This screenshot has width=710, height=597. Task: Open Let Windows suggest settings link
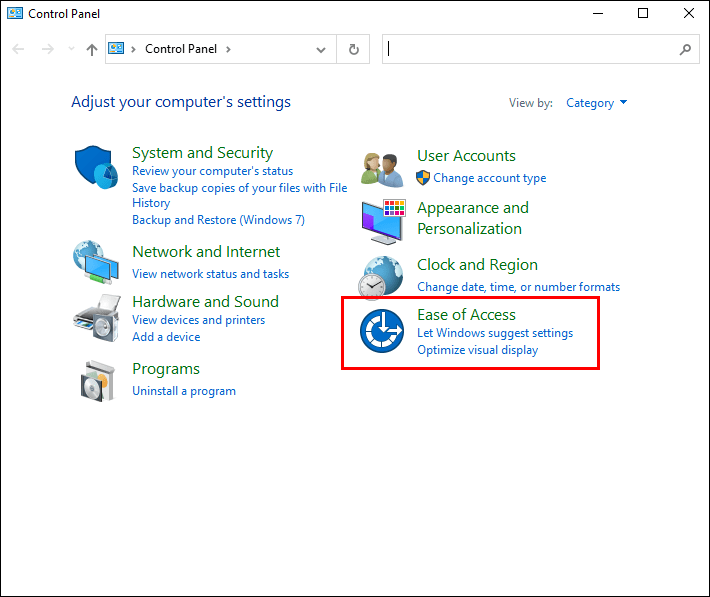[495, 333]
